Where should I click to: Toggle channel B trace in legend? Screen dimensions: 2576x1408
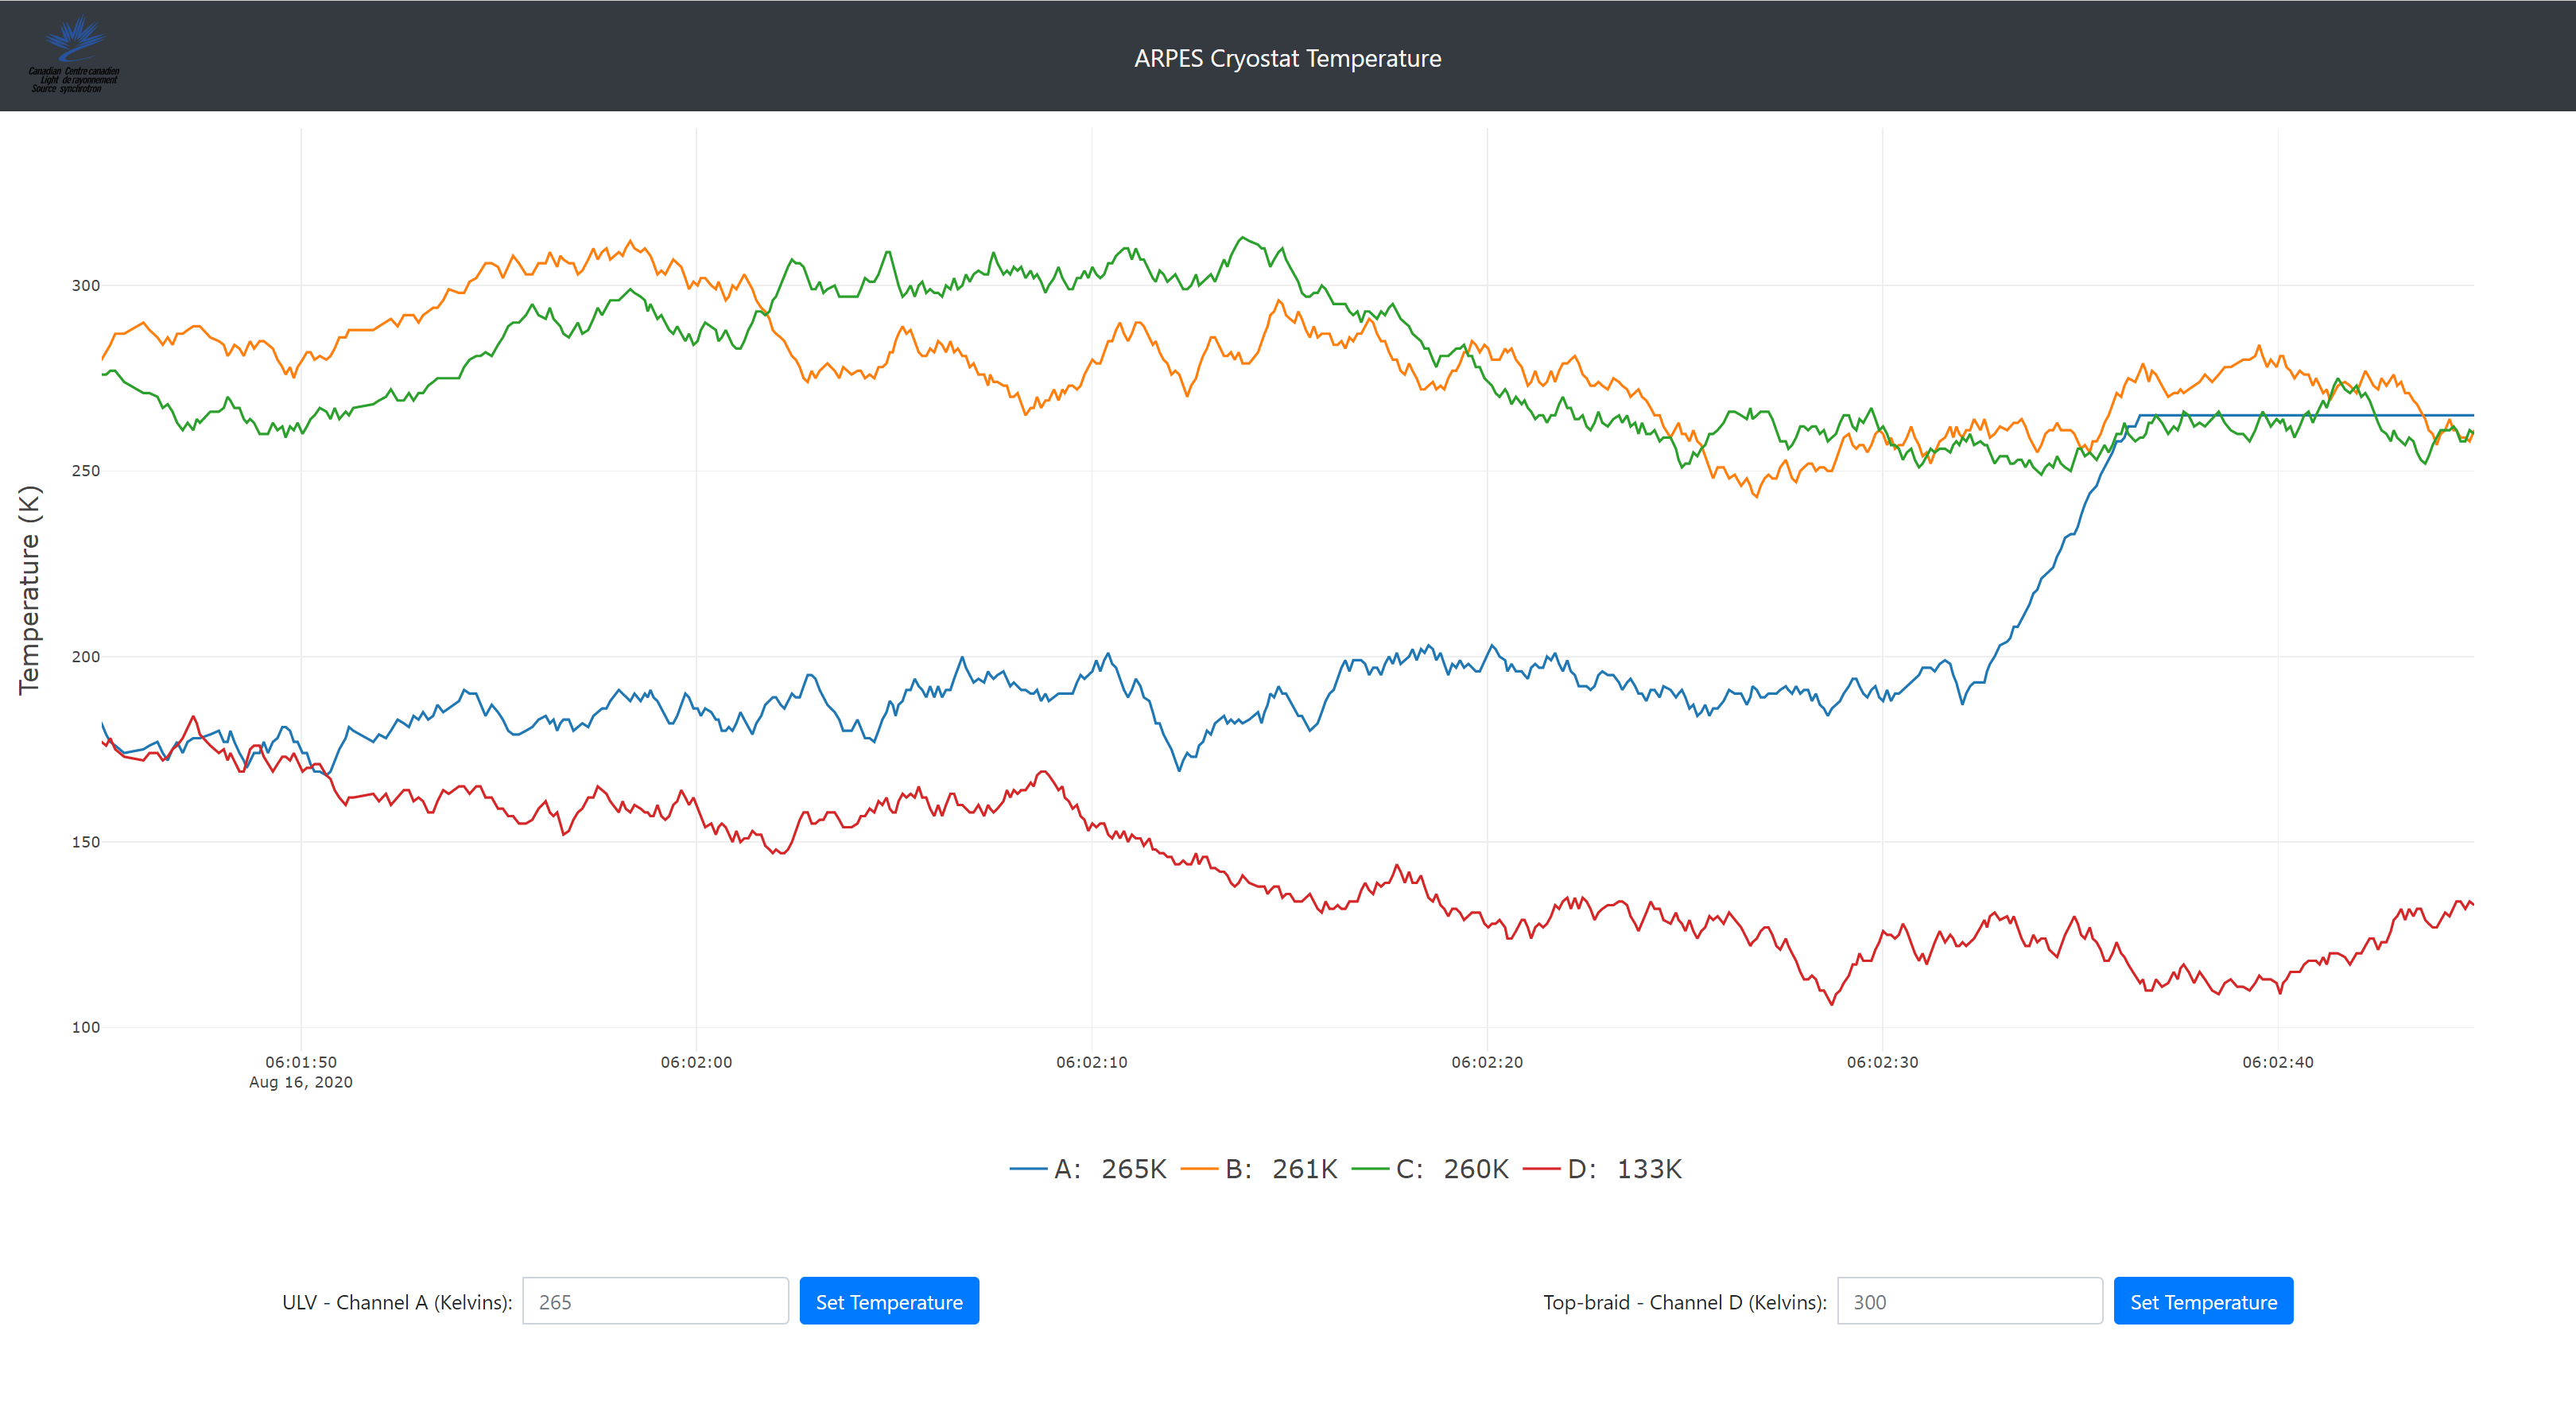[1281, 1168]
